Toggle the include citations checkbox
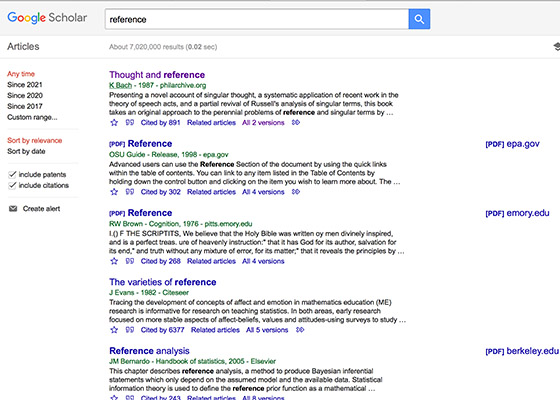The width and height of the screenshot is (560, 400). point(12,185)
